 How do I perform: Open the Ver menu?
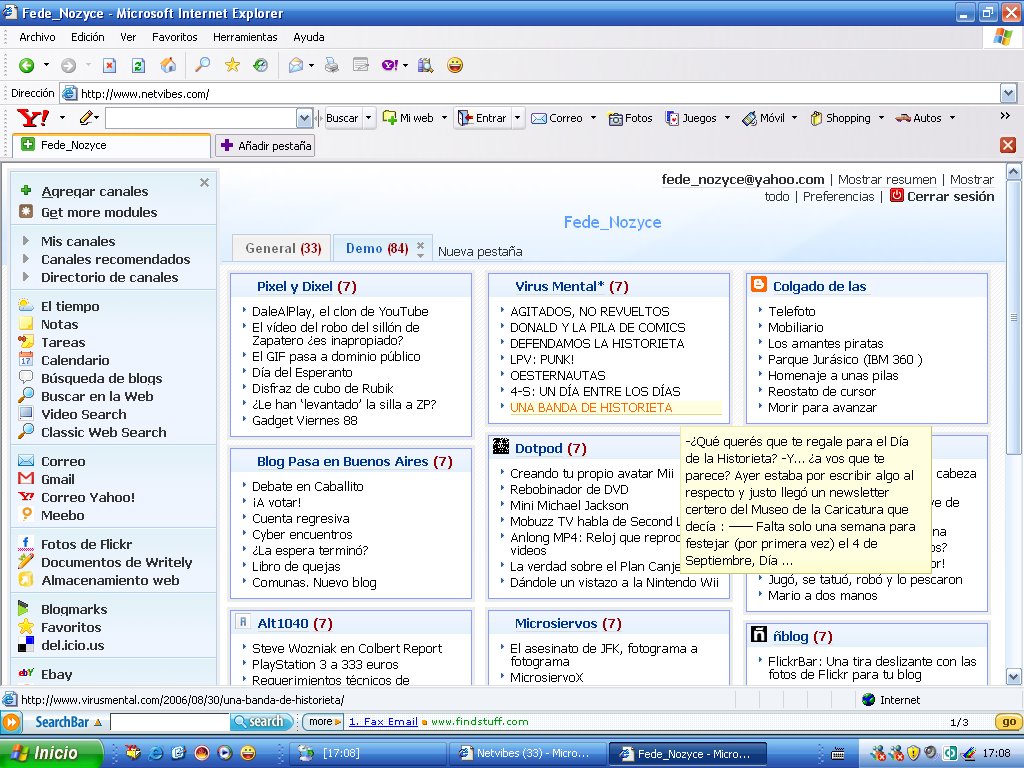128,37
